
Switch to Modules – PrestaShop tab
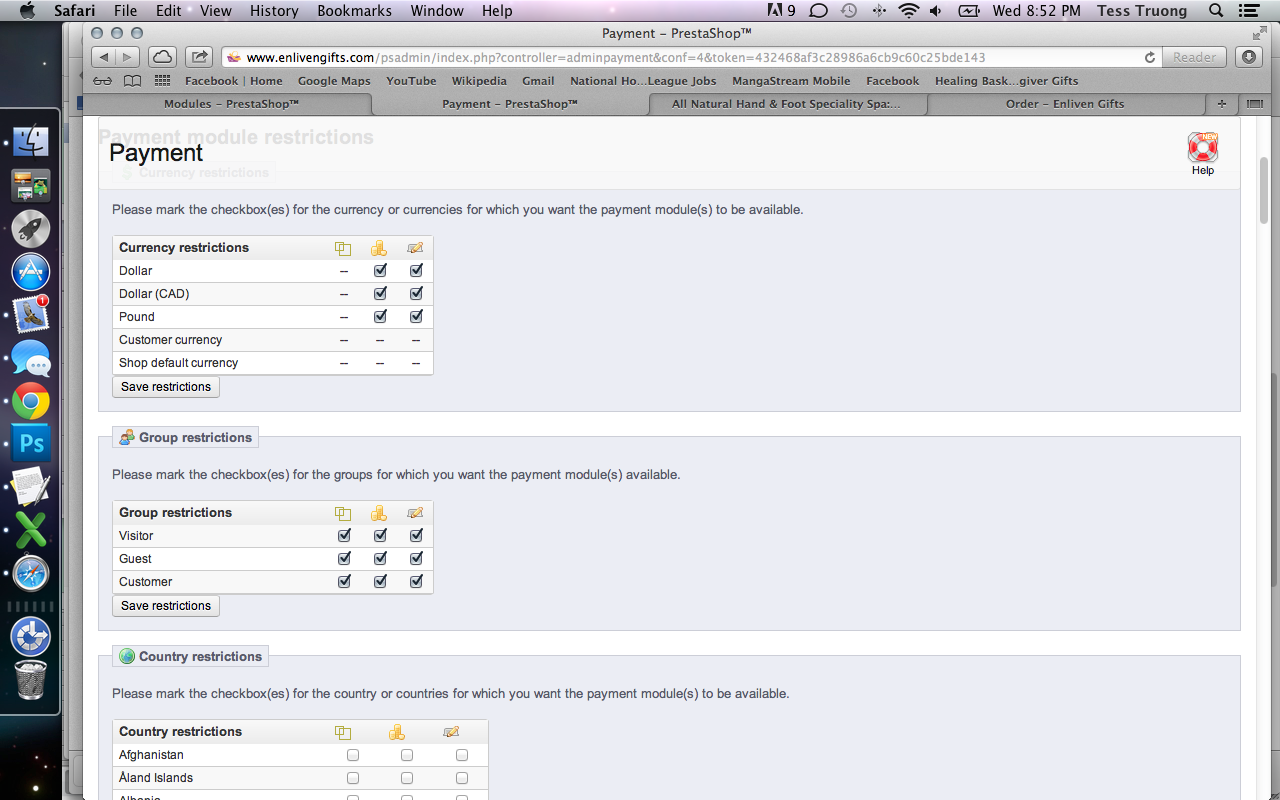point(230,104)
